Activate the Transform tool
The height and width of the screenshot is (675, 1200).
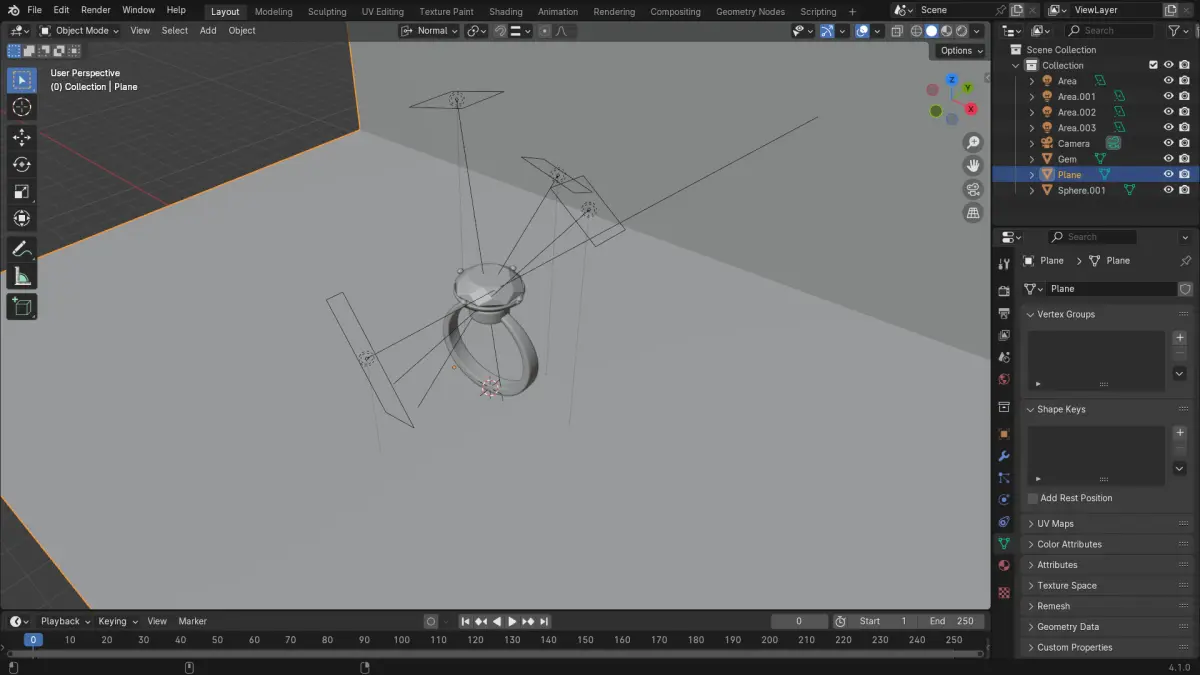point(22,218)
